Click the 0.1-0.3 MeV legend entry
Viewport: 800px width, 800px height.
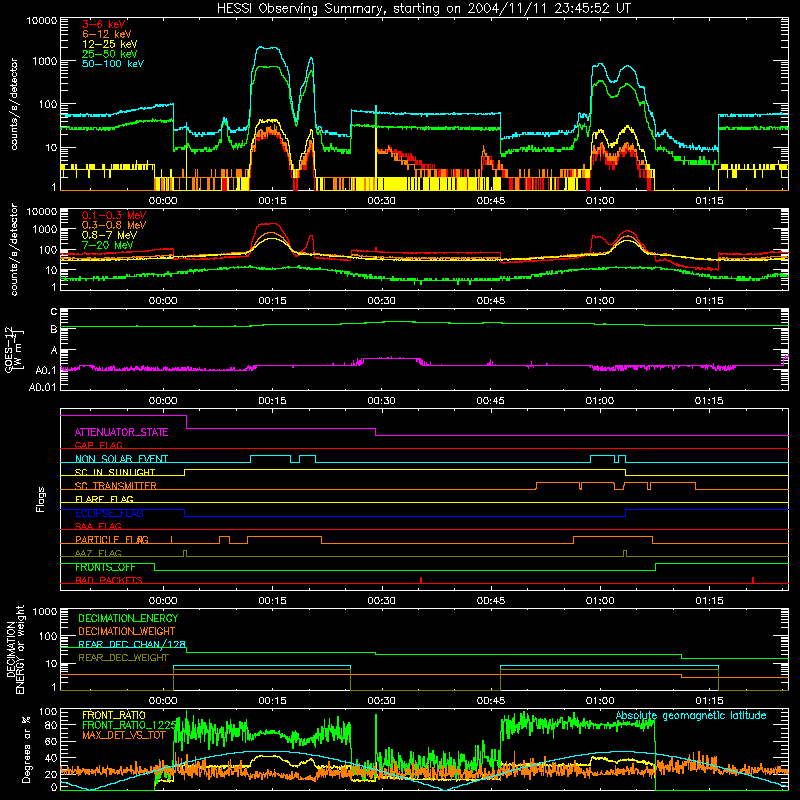point(114,215)
